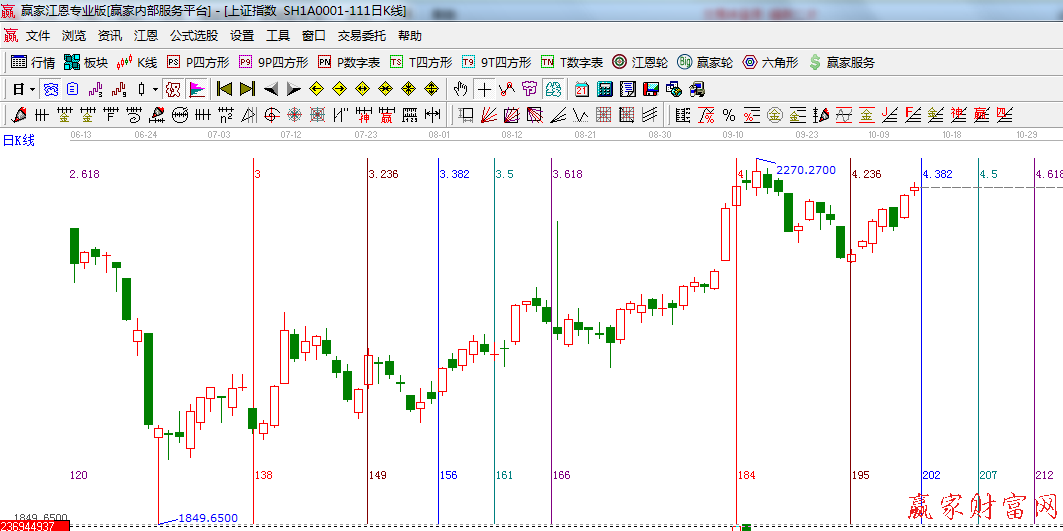Open the 交易委托 menu
This screenshot has height=531, width=1063.
point(361,35)
